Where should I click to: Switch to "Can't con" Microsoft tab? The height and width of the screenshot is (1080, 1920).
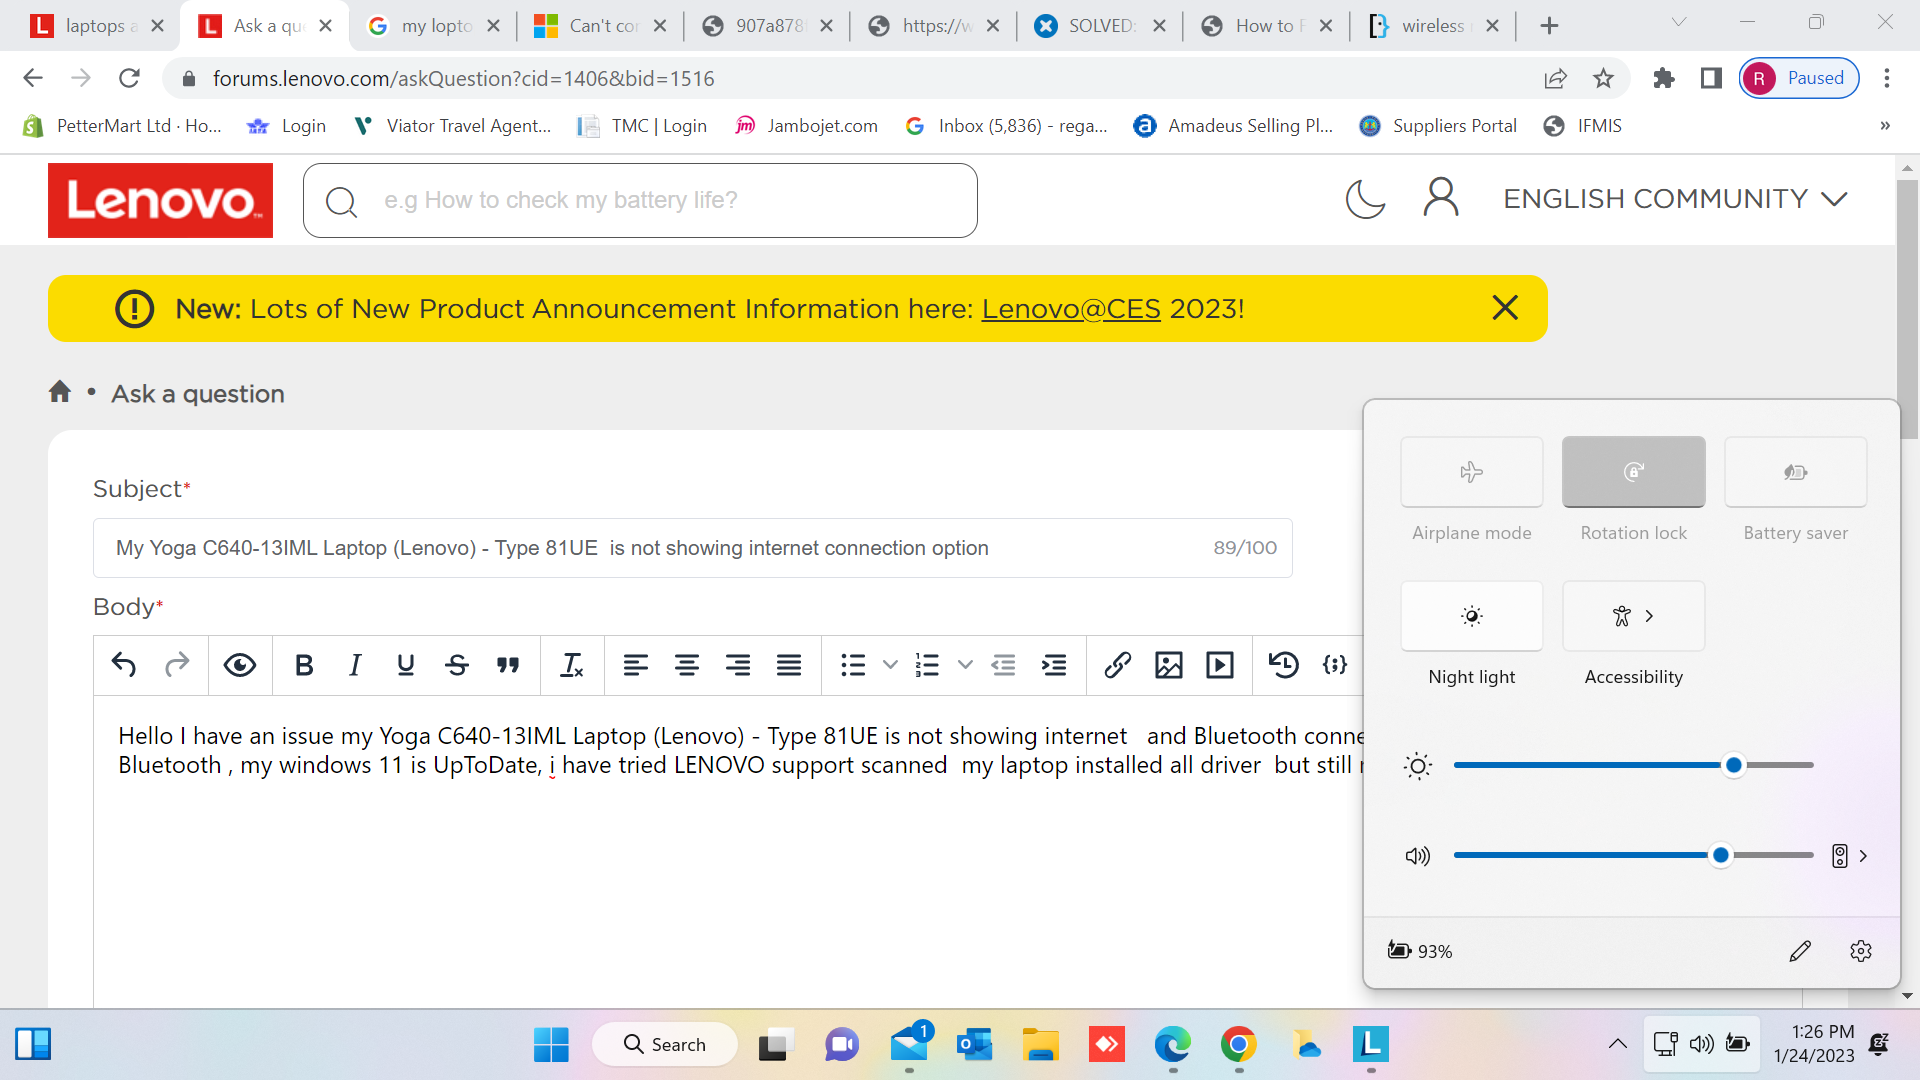(x=601, y=26)
